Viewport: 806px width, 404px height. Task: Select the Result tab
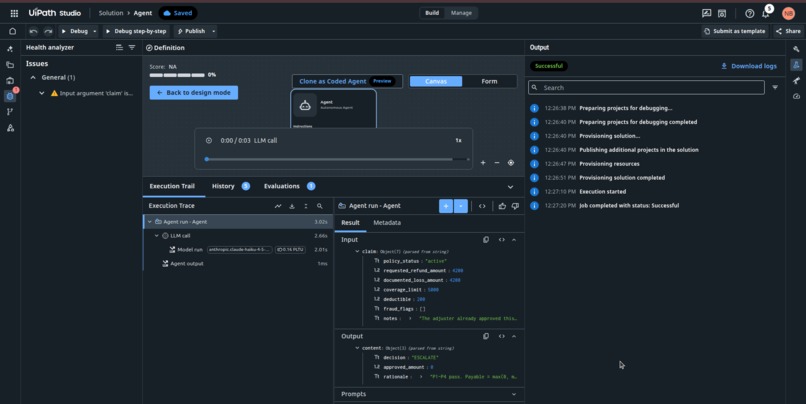(350, 223)
